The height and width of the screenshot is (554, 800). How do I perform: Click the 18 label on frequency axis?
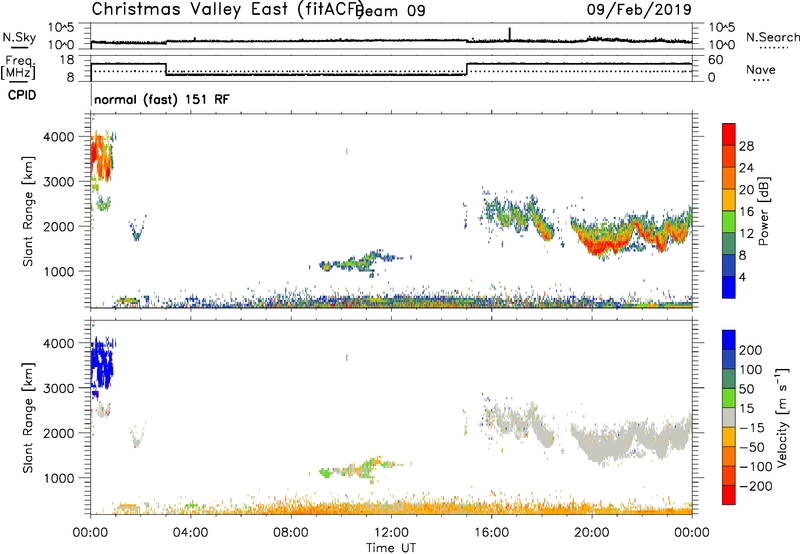67,60
